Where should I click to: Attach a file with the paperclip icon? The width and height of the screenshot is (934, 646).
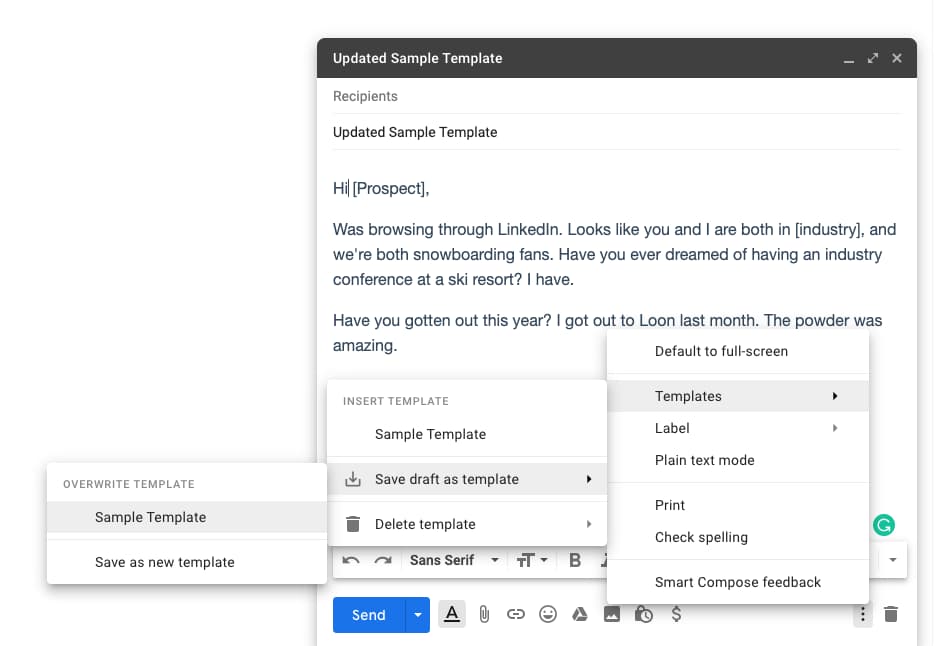(484, 614)
